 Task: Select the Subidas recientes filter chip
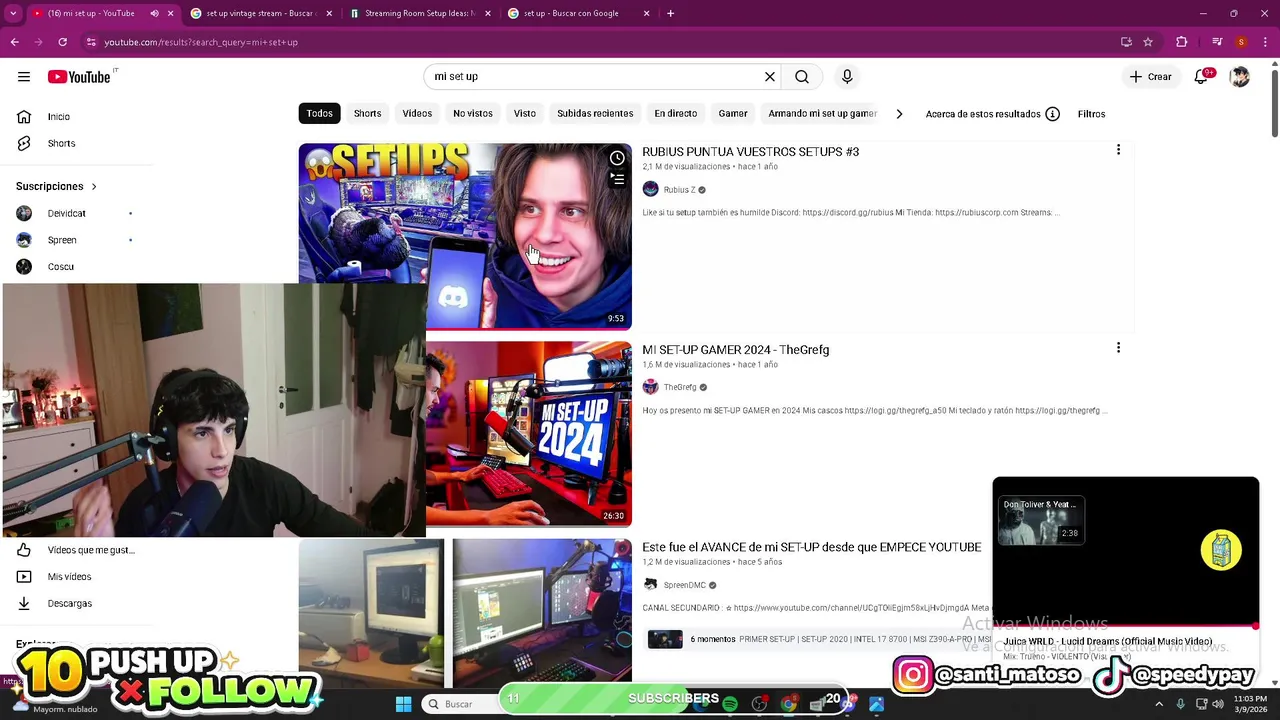pos(595,114)
